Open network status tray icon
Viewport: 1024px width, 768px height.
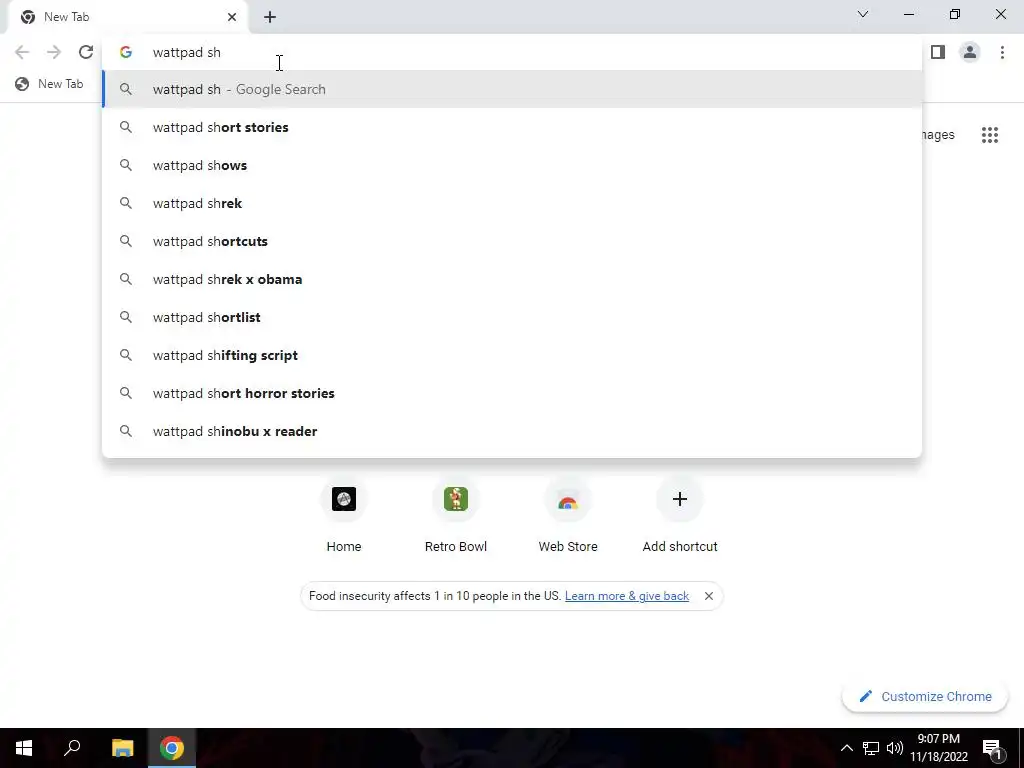[871, 748]
